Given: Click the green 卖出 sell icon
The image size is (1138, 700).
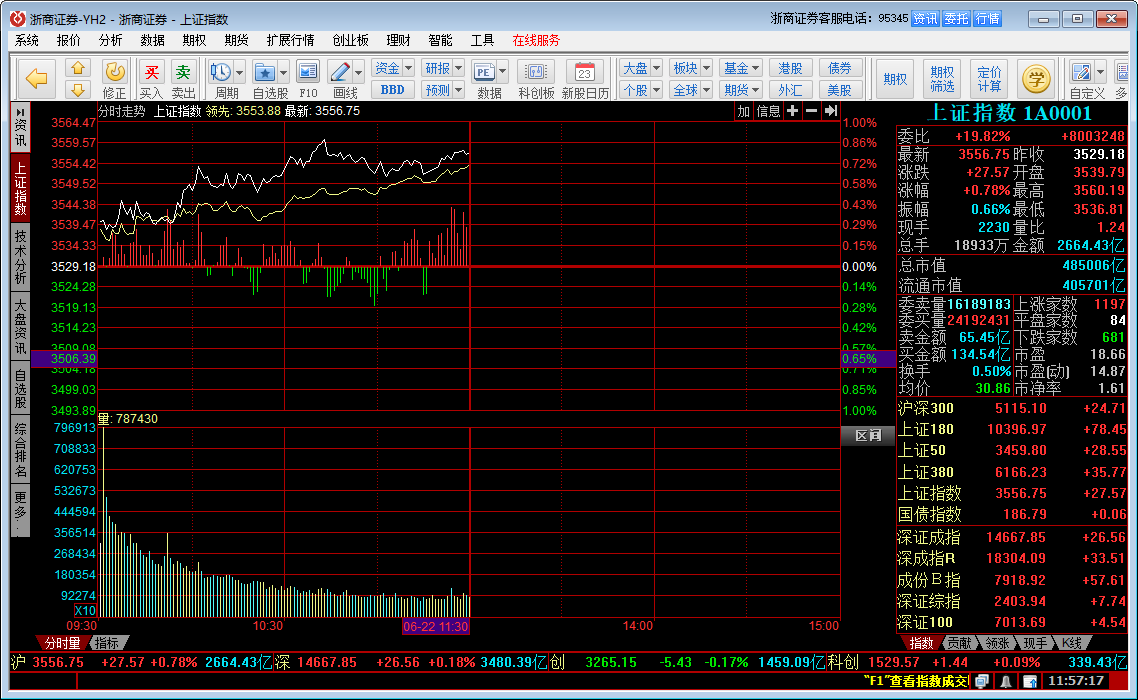Looking at the screenshot, I should [183, 73].
